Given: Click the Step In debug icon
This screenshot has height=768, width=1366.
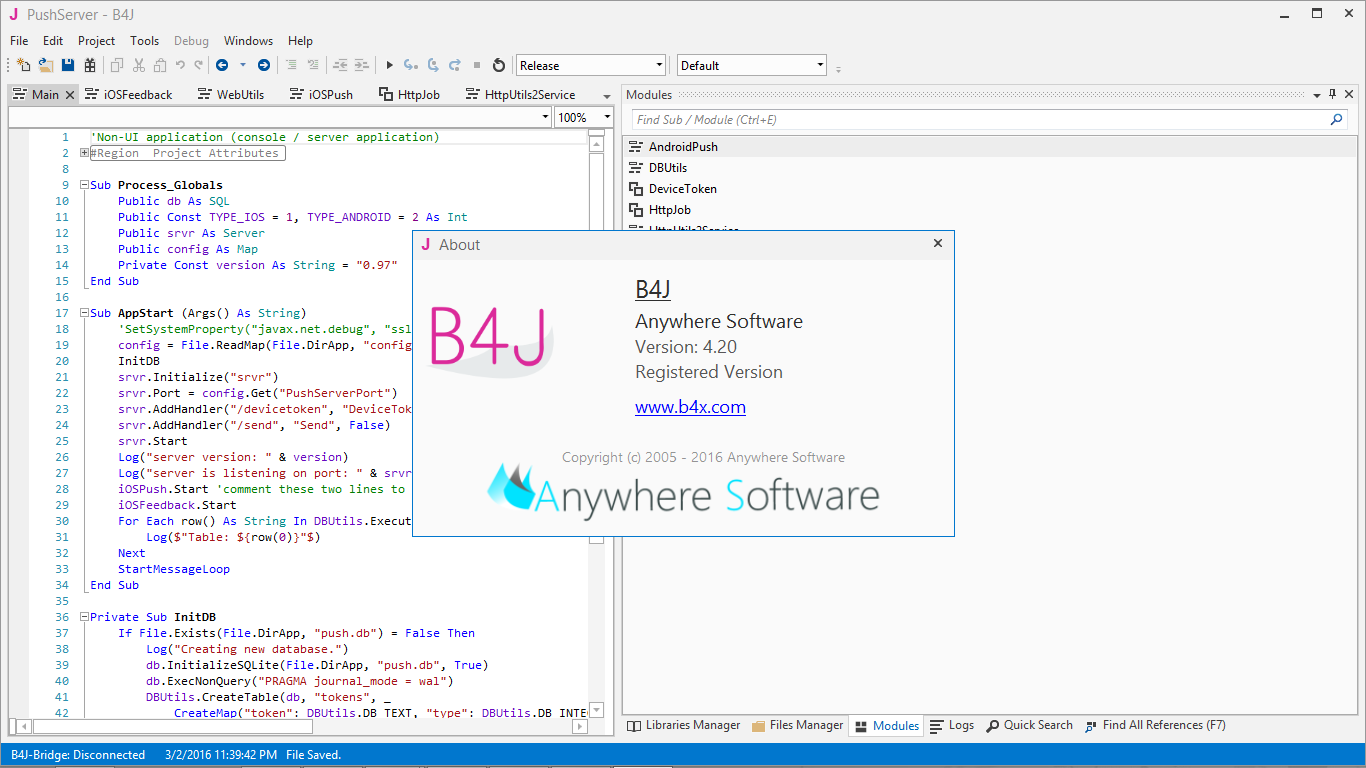Looking at the screenshot, I should tap(410, 65).
